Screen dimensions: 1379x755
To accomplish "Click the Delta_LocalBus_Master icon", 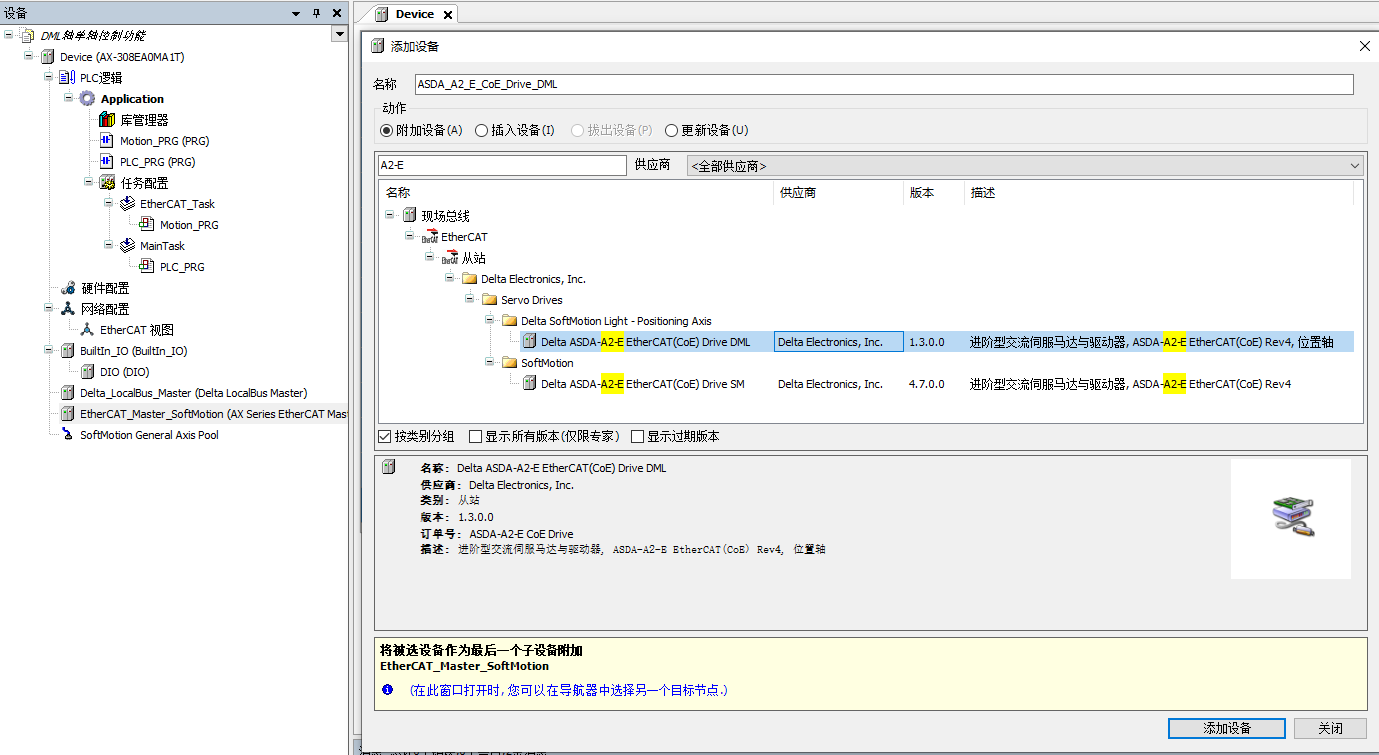I will (x=68, y=393).
